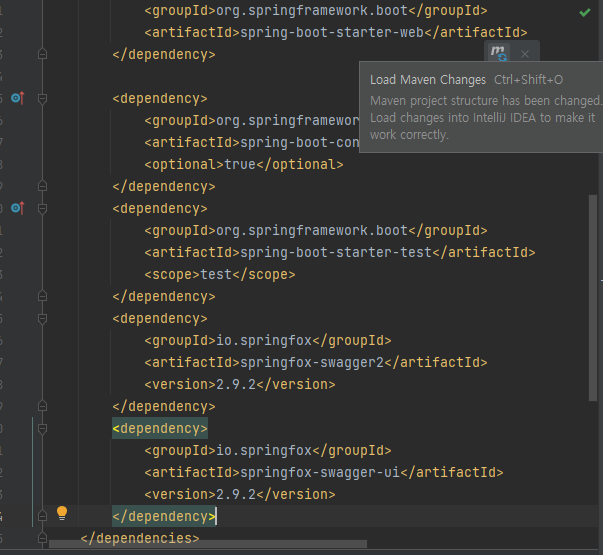Collapse the springfox-swagger2 dependency block
Screen dimensions: 603x555
[x=42, y=319]
